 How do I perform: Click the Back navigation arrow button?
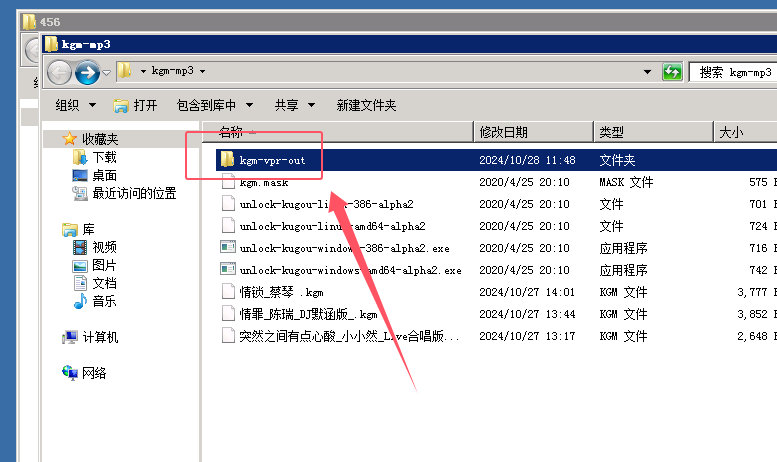click(x=60, y=72)
